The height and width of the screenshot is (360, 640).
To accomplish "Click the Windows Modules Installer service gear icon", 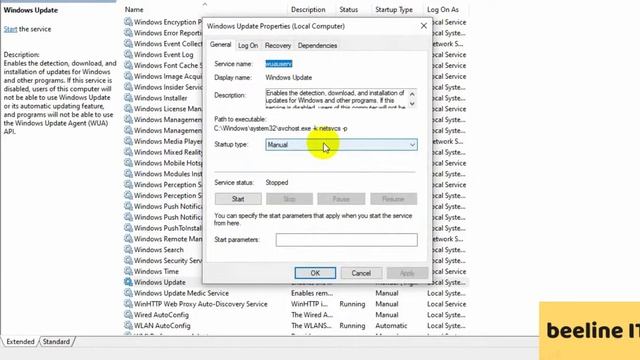I will click(128, 173).
